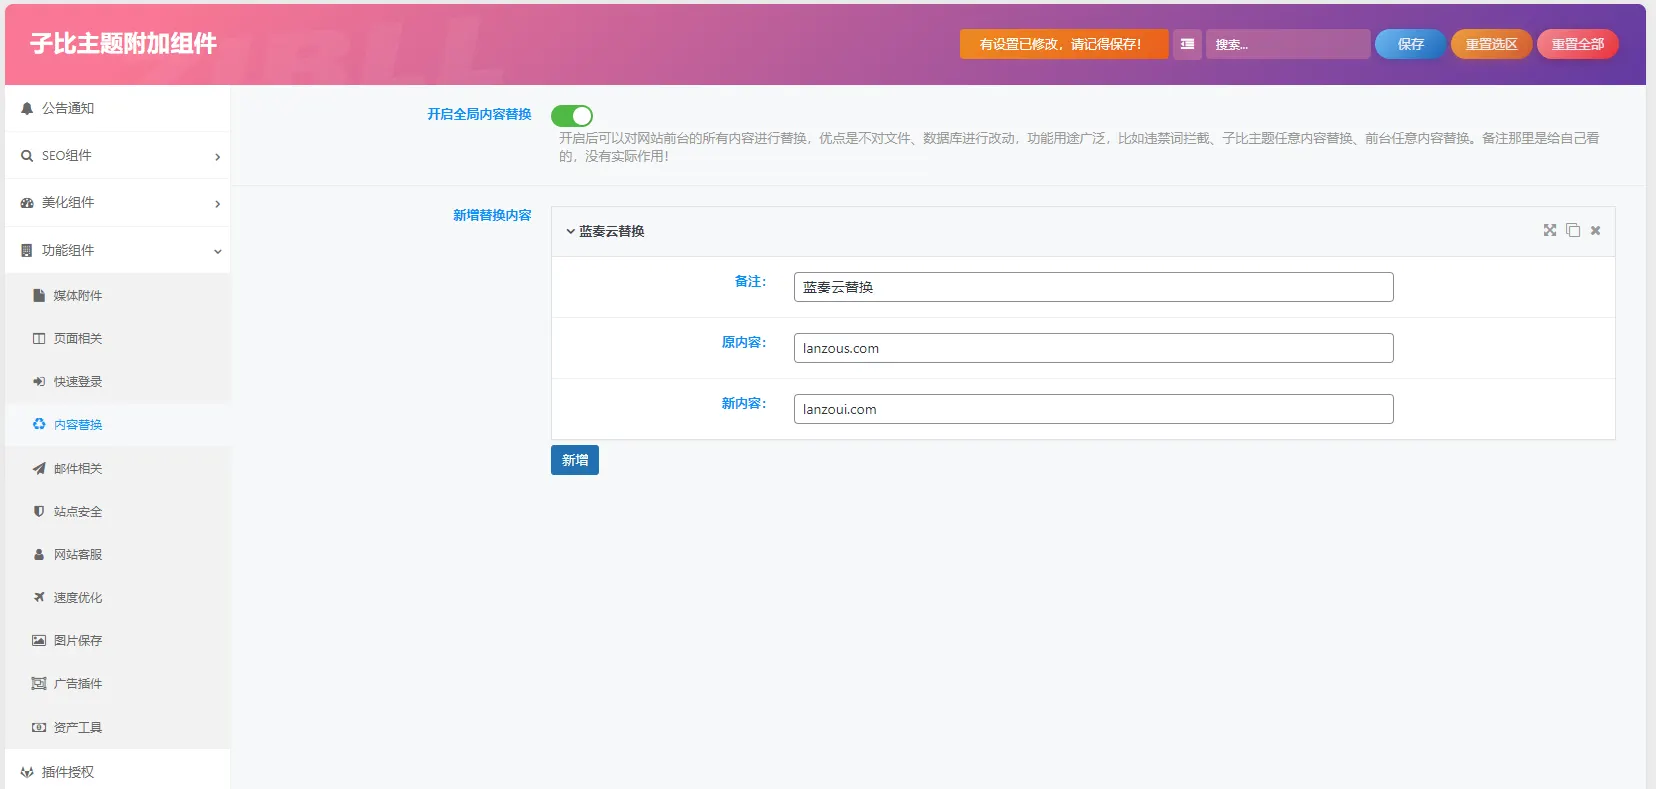Open 快速登录 settings
Image resolution: width=1656 pixels, height=789 pixels.
tap(118, 382)
